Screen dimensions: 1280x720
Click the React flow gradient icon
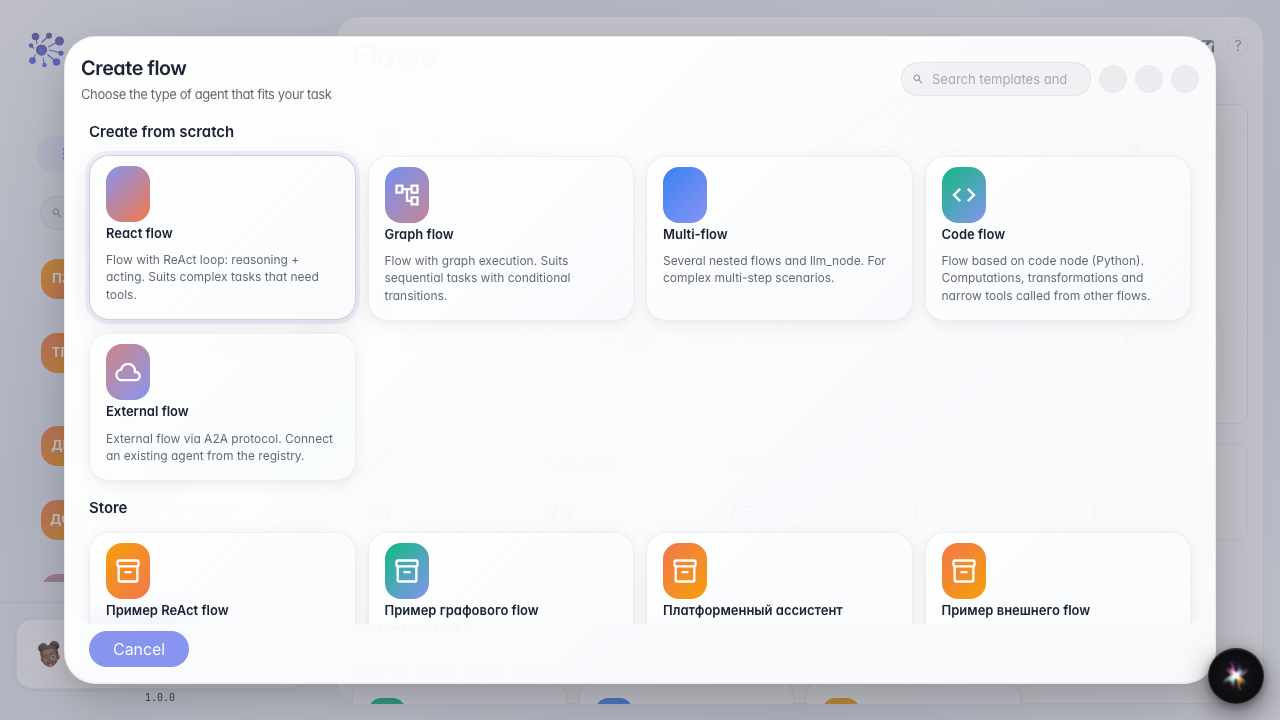[128, 194]
